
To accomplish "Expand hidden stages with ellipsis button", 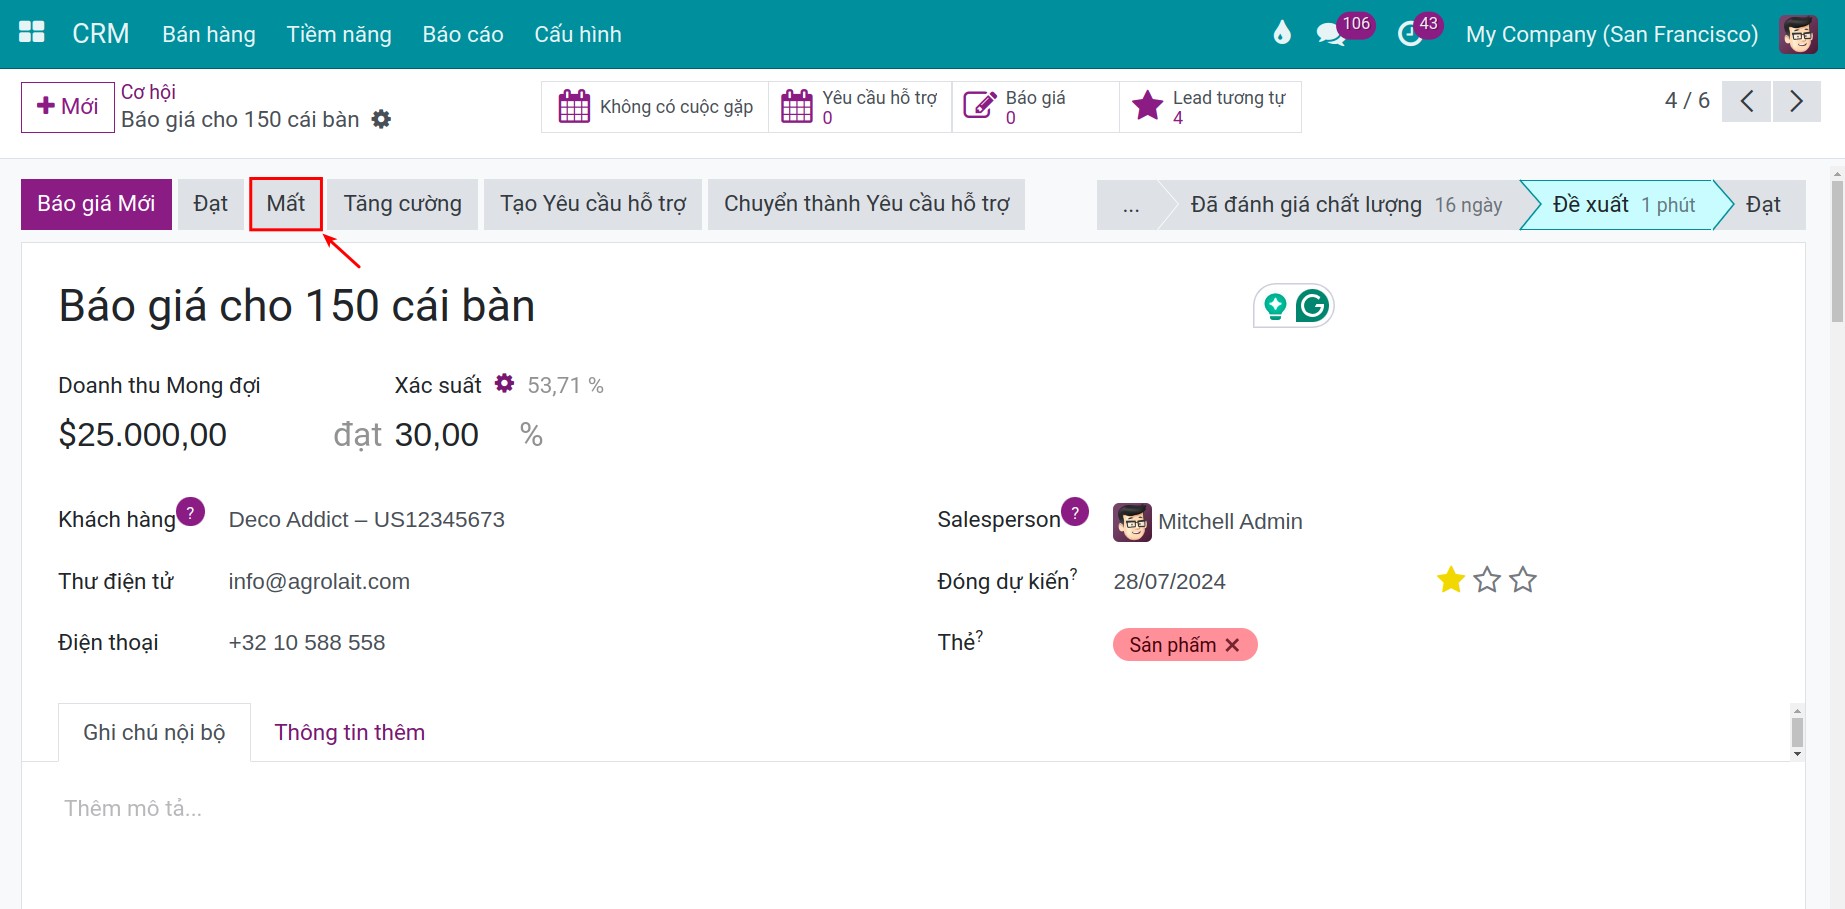I will coord(1130,205).
